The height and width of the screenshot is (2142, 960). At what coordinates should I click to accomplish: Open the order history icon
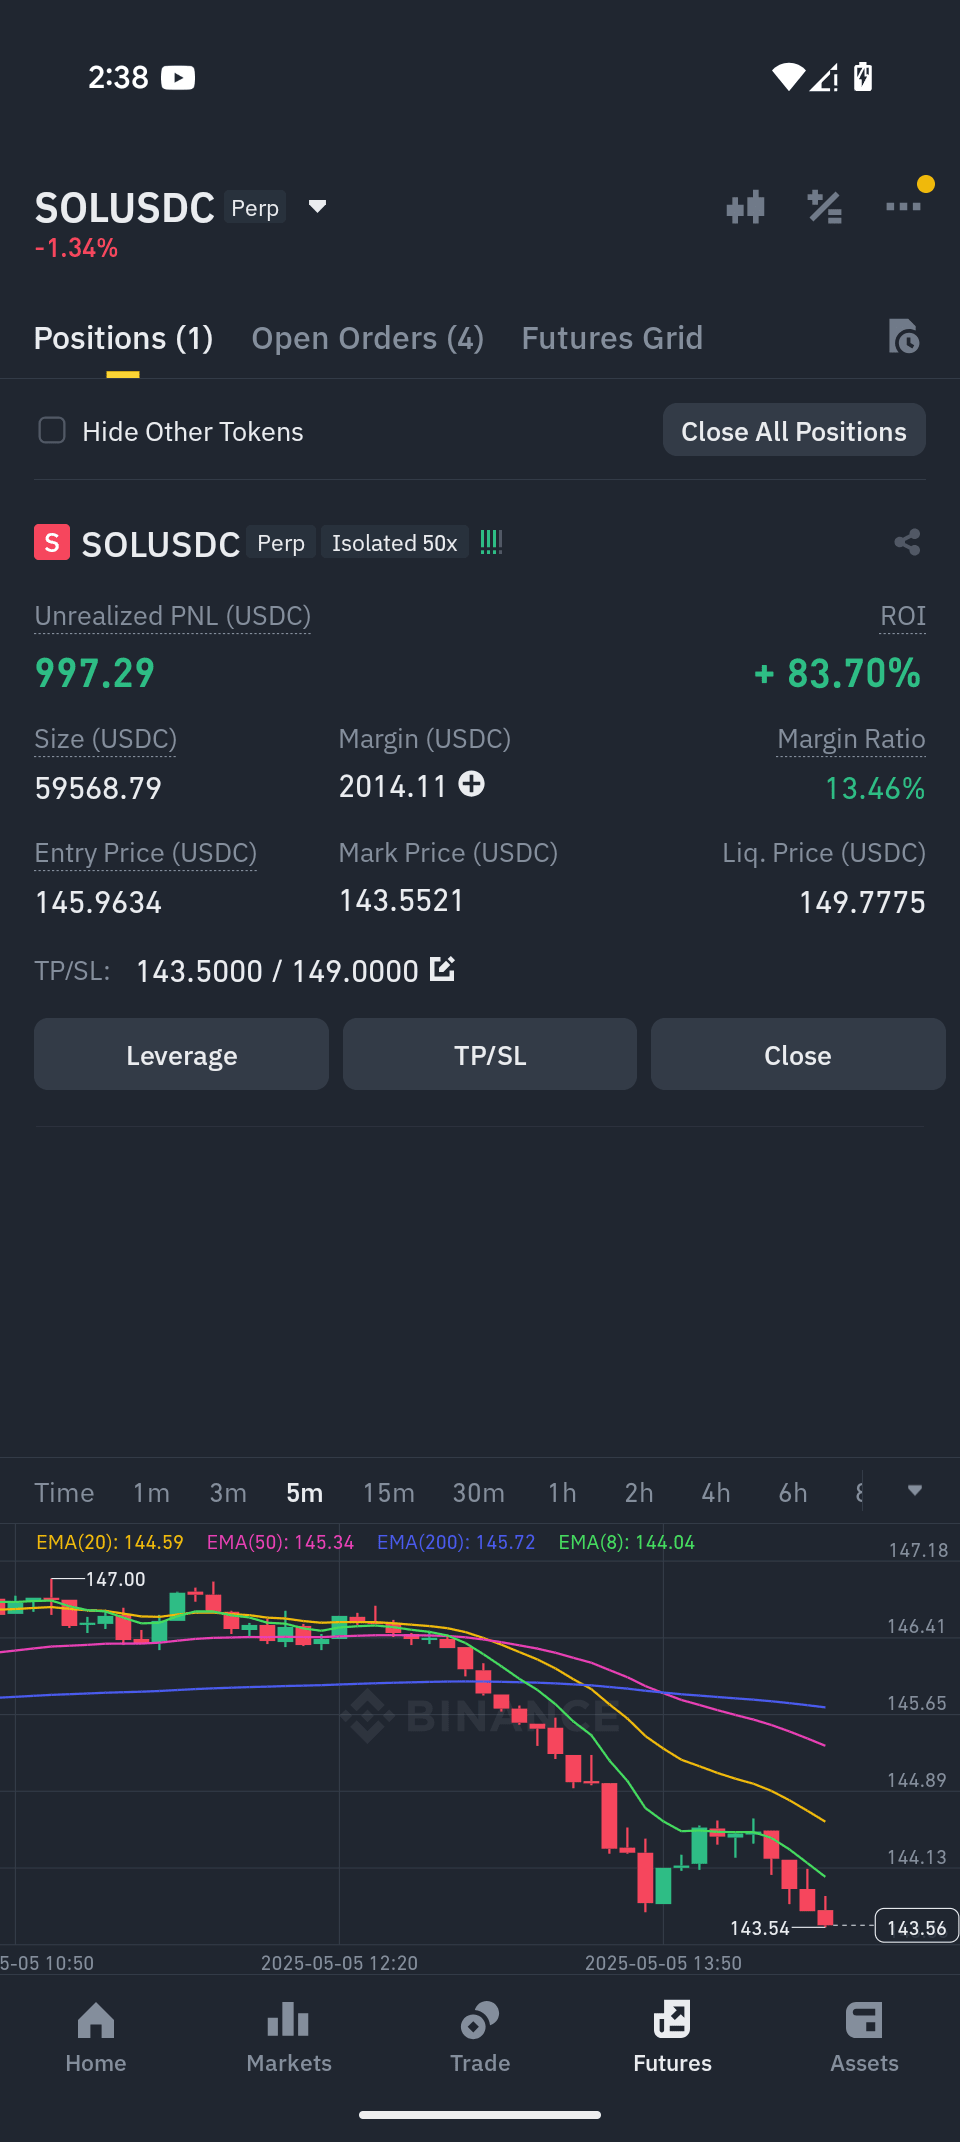click(903, 336)
